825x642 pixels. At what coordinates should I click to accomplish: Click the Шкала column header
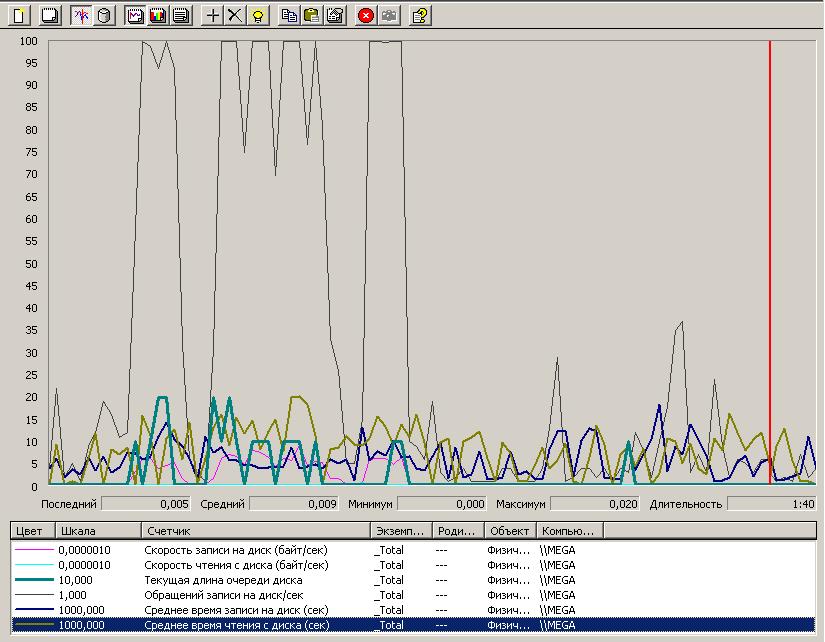pos(97,531)
